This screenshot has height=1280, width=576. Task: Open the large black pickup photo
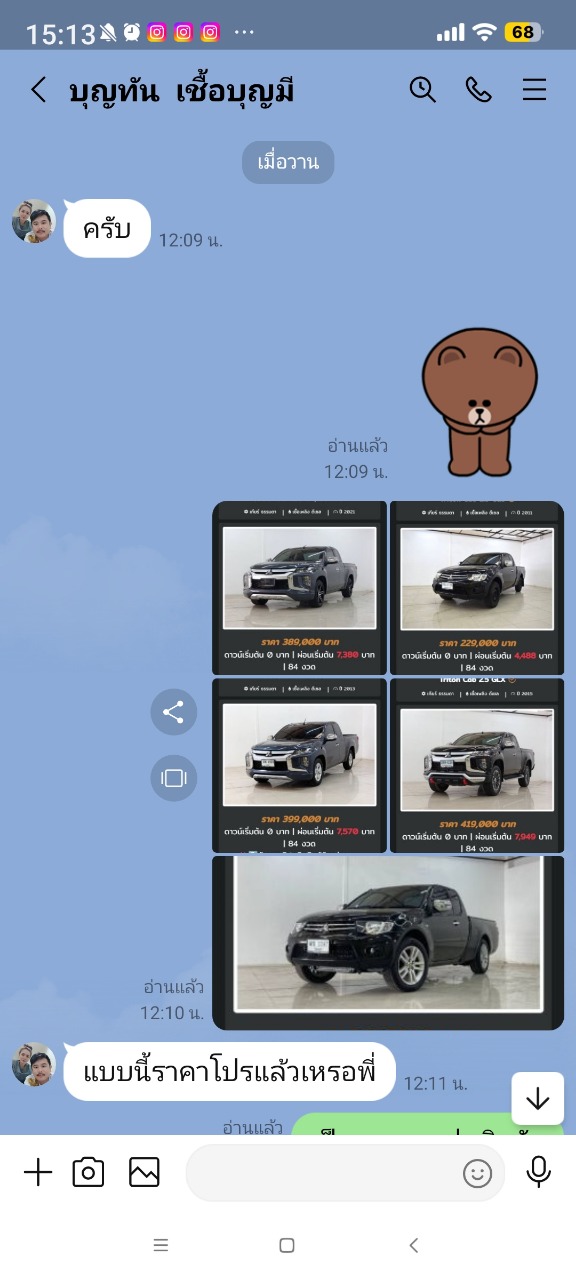(388, 943)
